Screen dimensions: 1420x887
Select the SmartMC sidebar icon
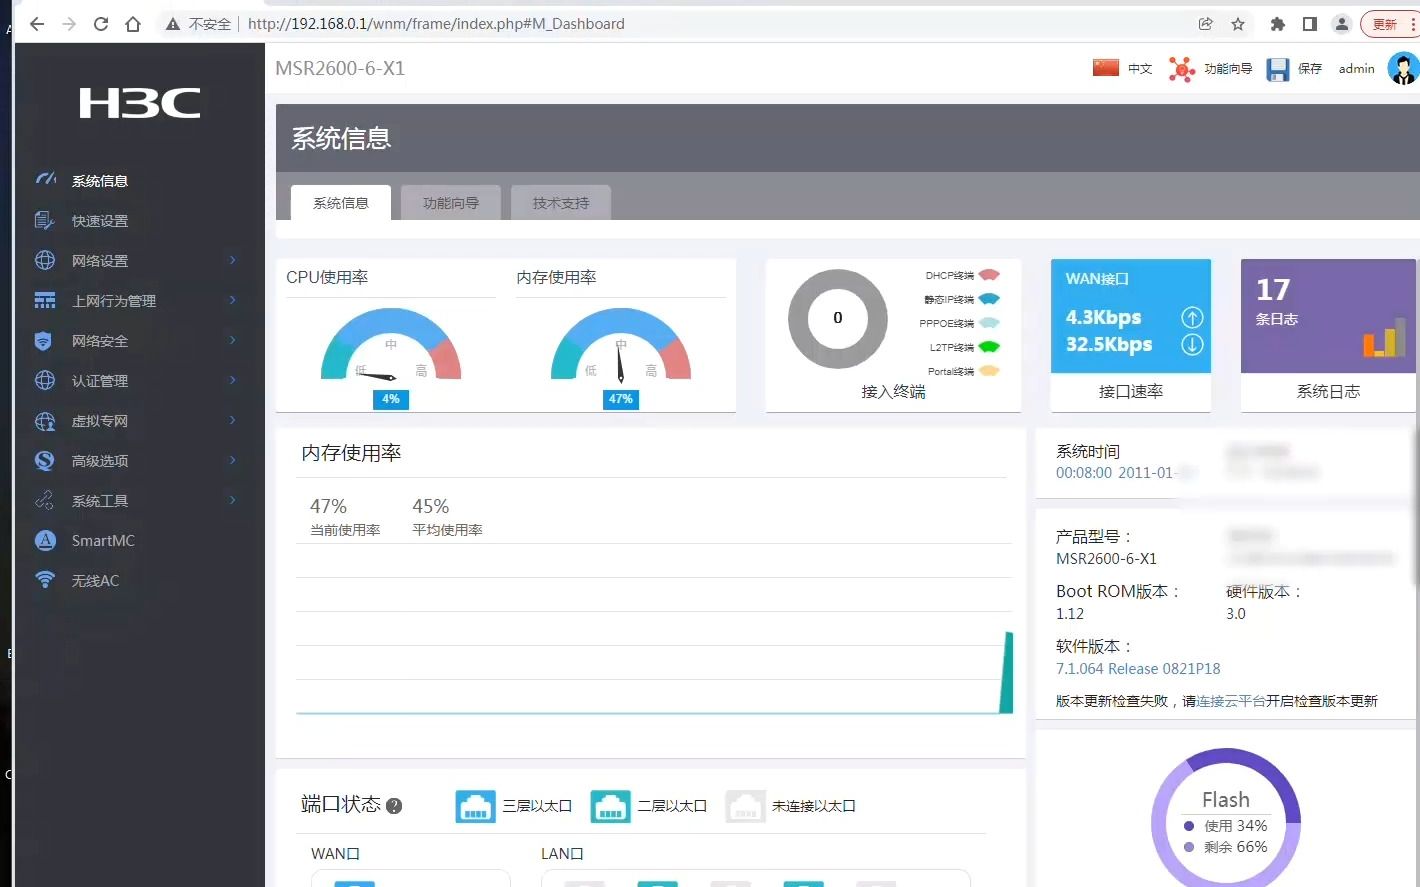click(x=45, y=540)
